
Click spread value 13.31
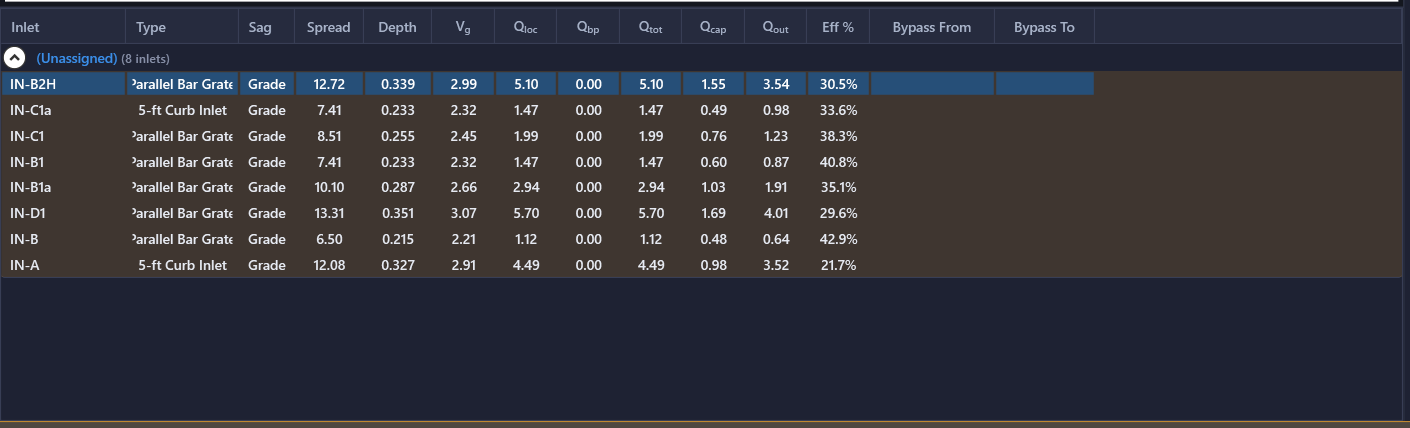[x=329, y=213]
